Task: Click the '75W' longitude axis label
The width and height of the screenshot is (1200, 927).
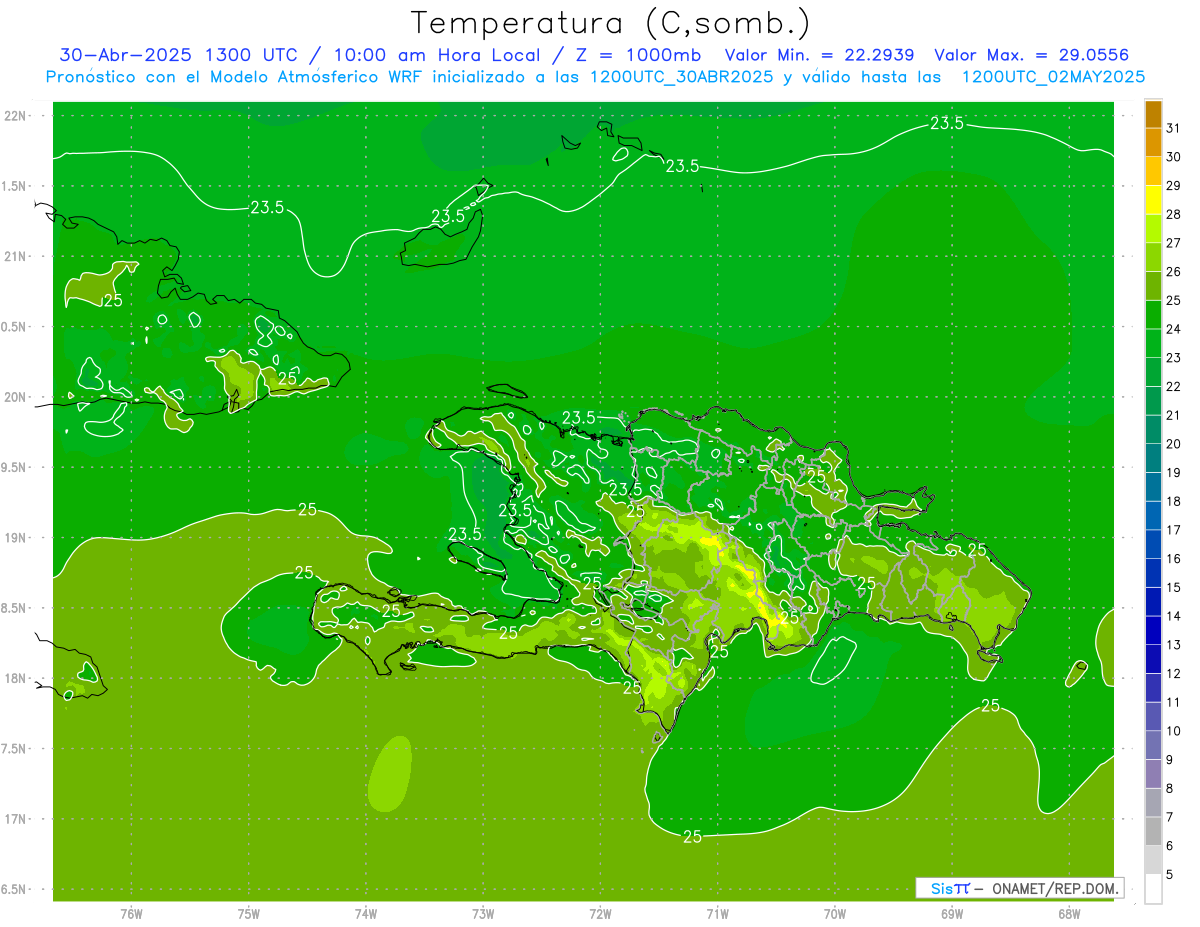Action: click(249, 914)
